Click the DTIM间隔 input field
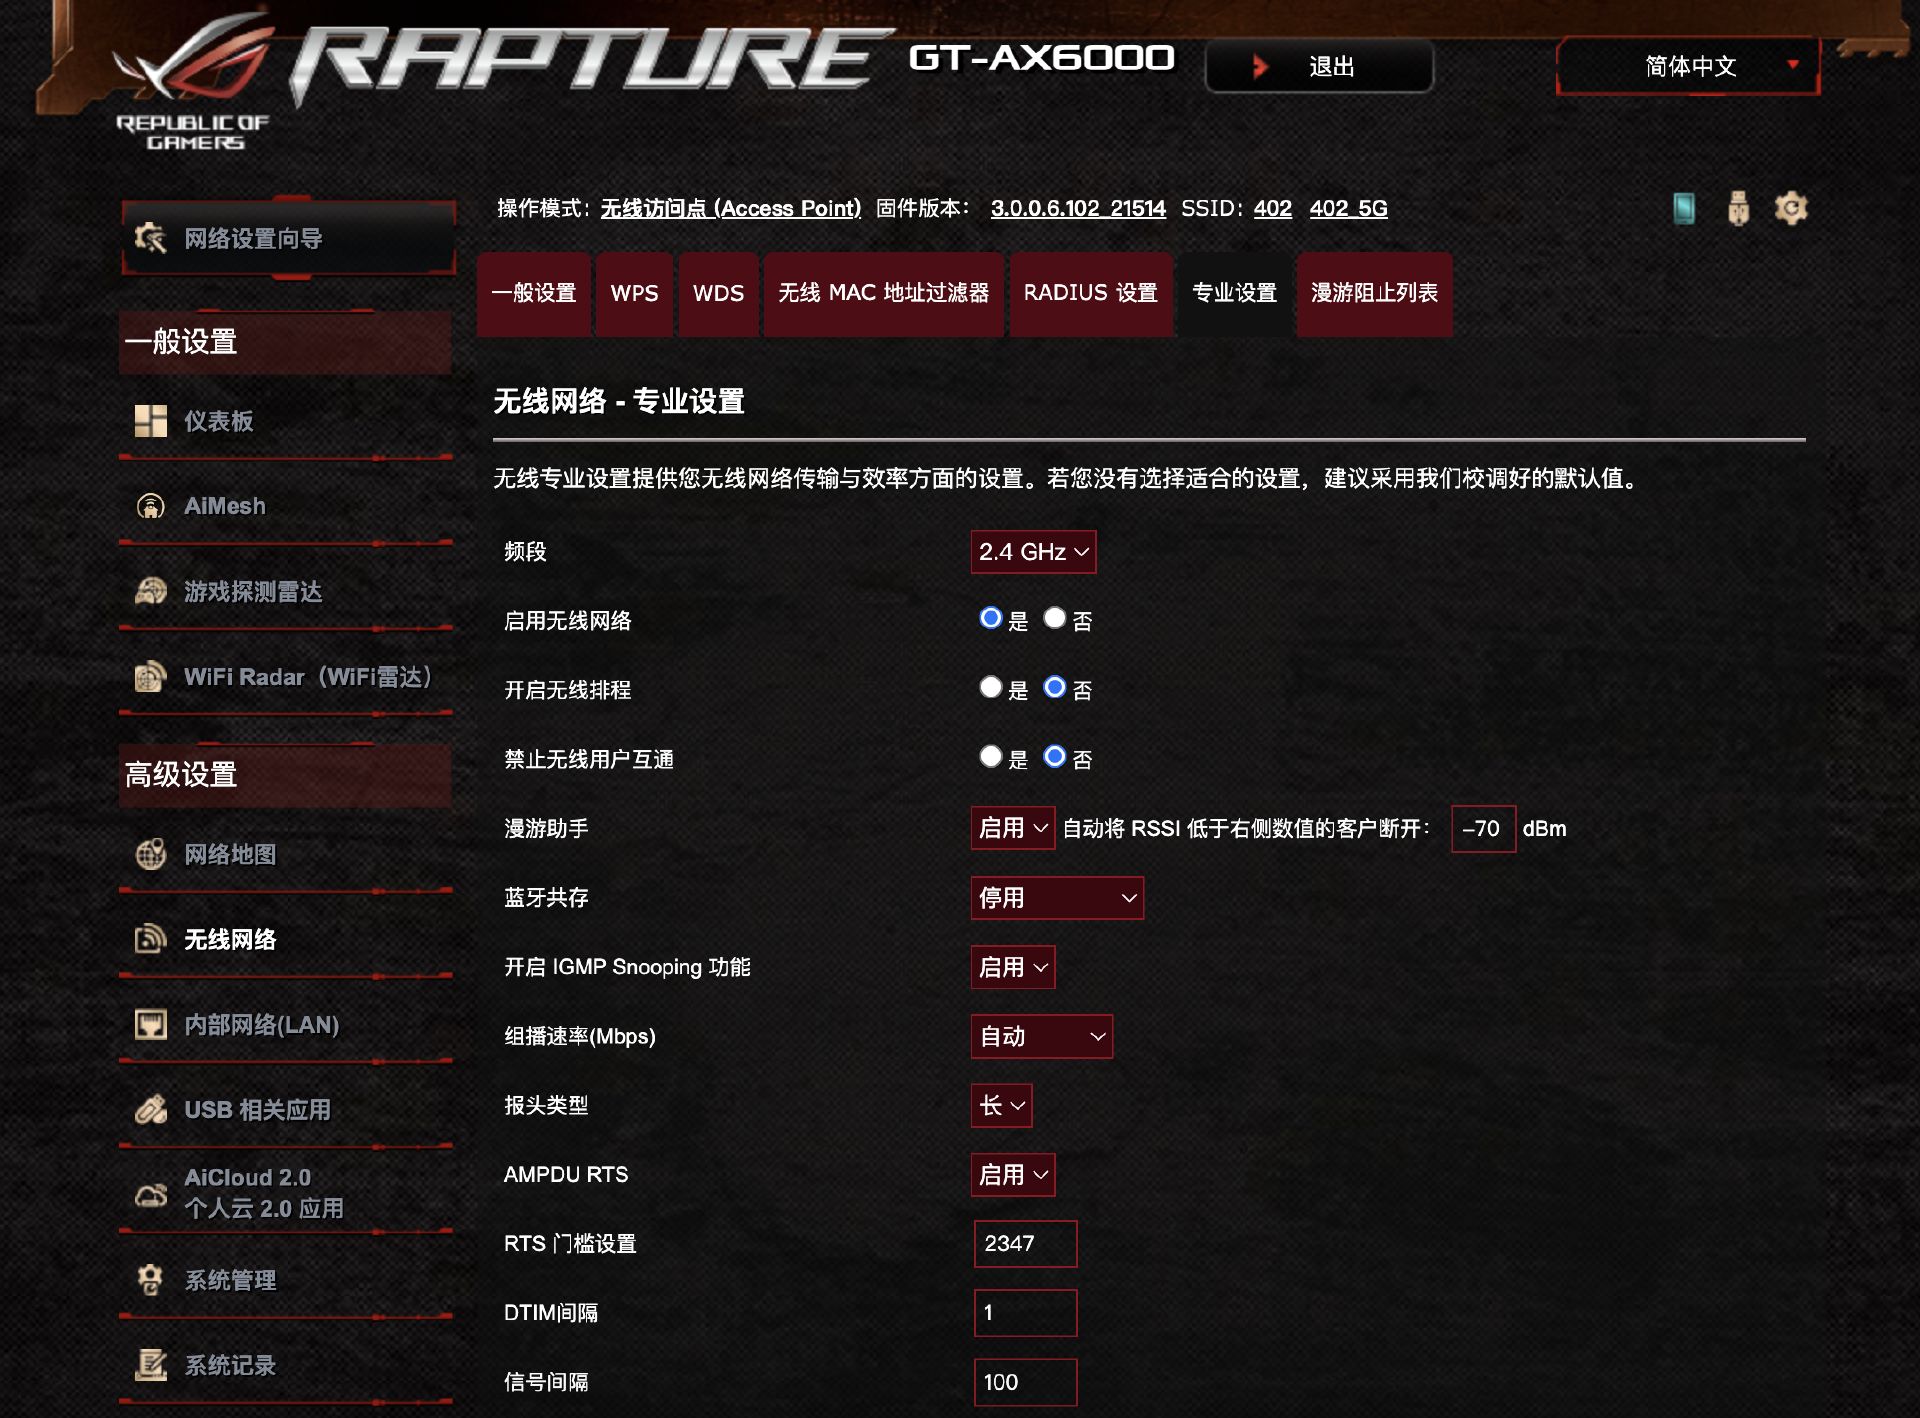This screenshot has height=1418, width=1920. pos(1025,1312)
